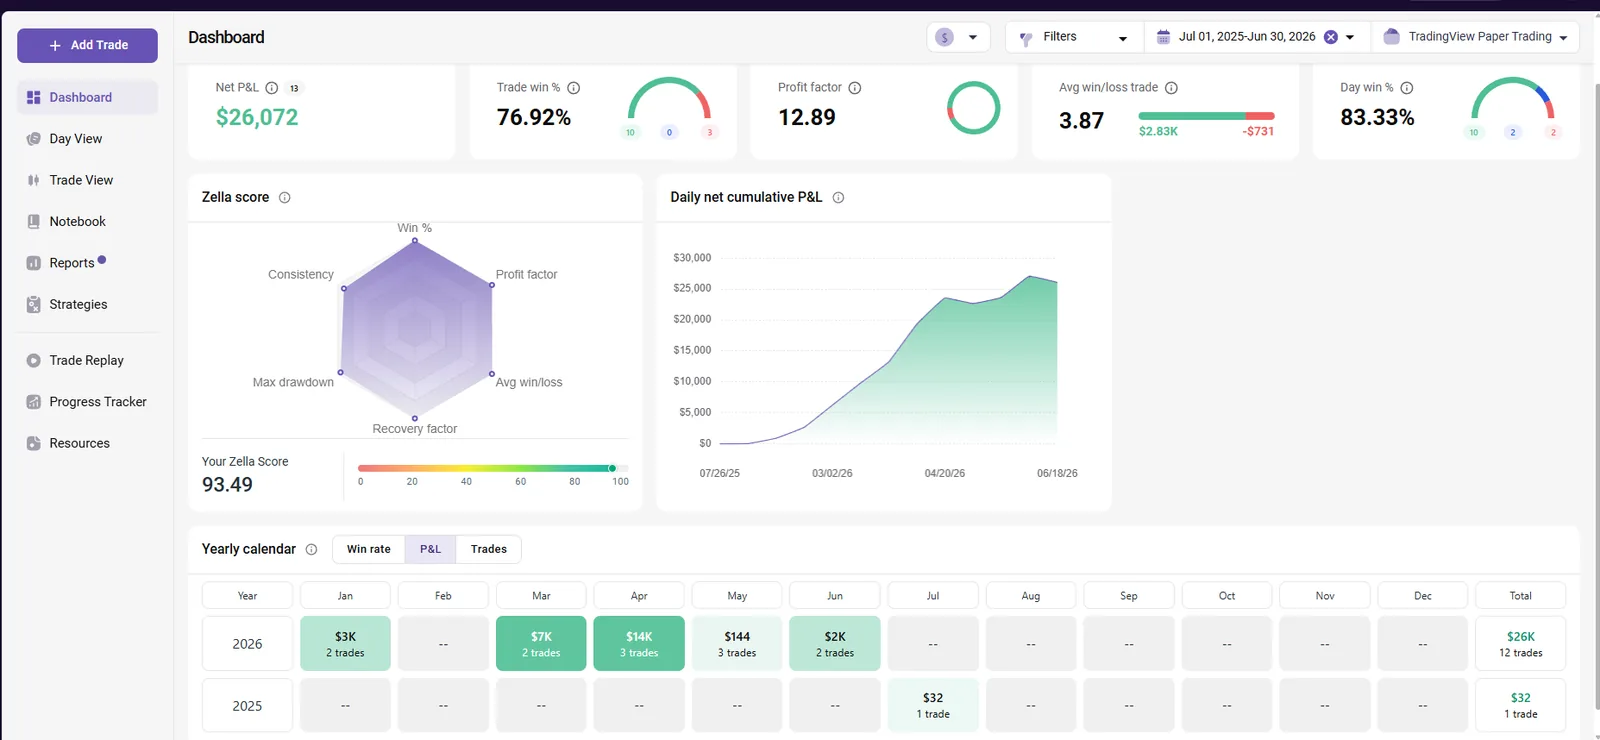Screen dimensions: 1600x740
Task: Click the 2026 Apr $14K cell
Action: coord(639,643)
